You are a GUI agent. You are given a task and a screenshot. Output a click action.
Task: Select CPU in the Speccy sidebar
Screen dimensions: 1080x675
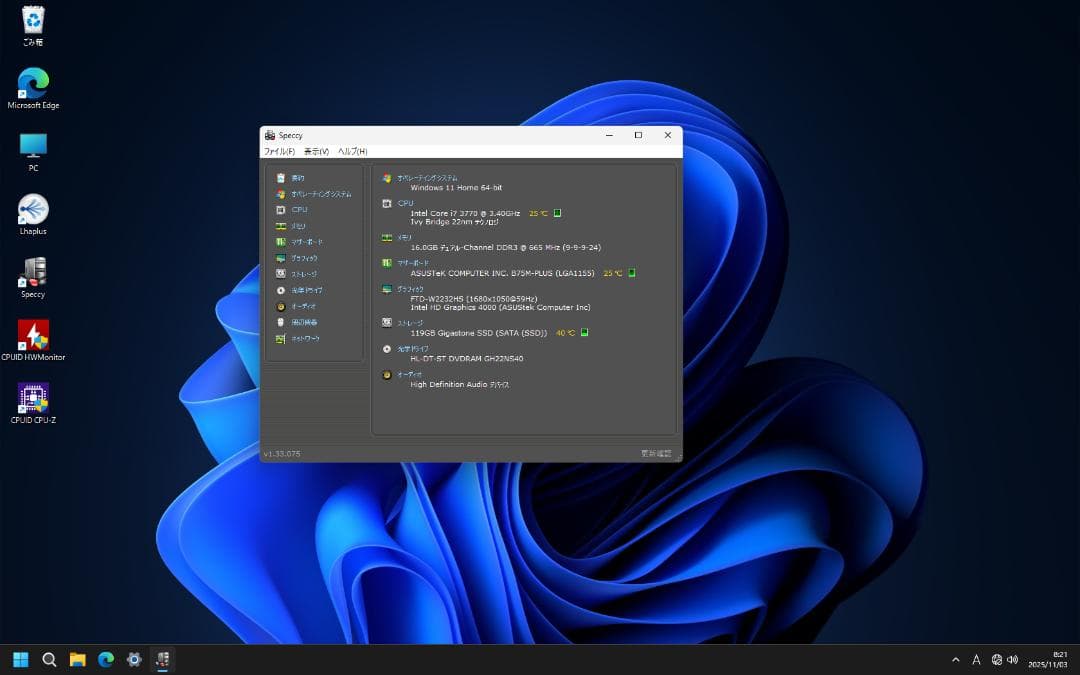tap(299, 210)
